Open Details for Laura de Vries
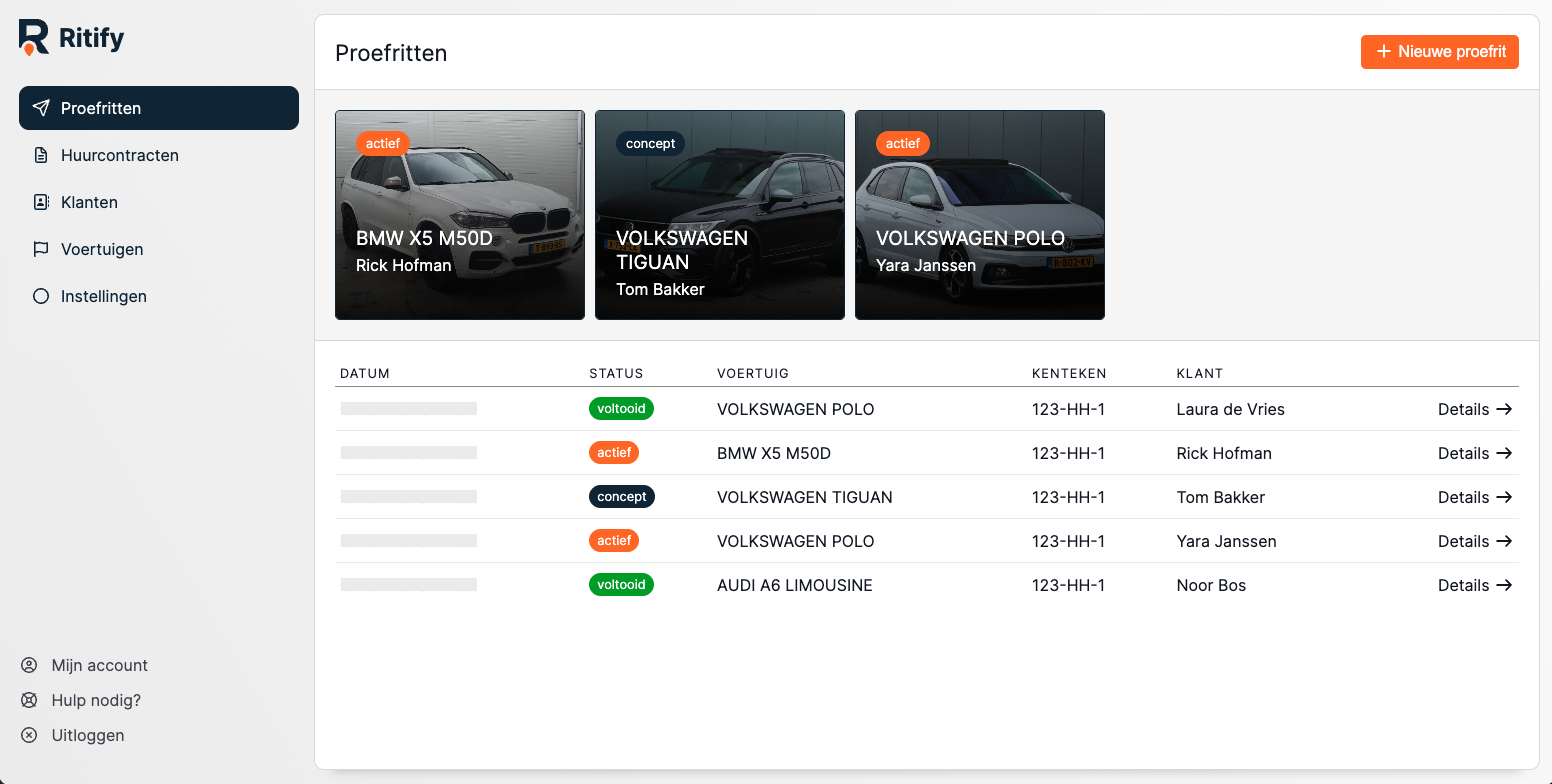Image resolution: width=1552 pixels, height=784 pixels. pos(1475,409)
